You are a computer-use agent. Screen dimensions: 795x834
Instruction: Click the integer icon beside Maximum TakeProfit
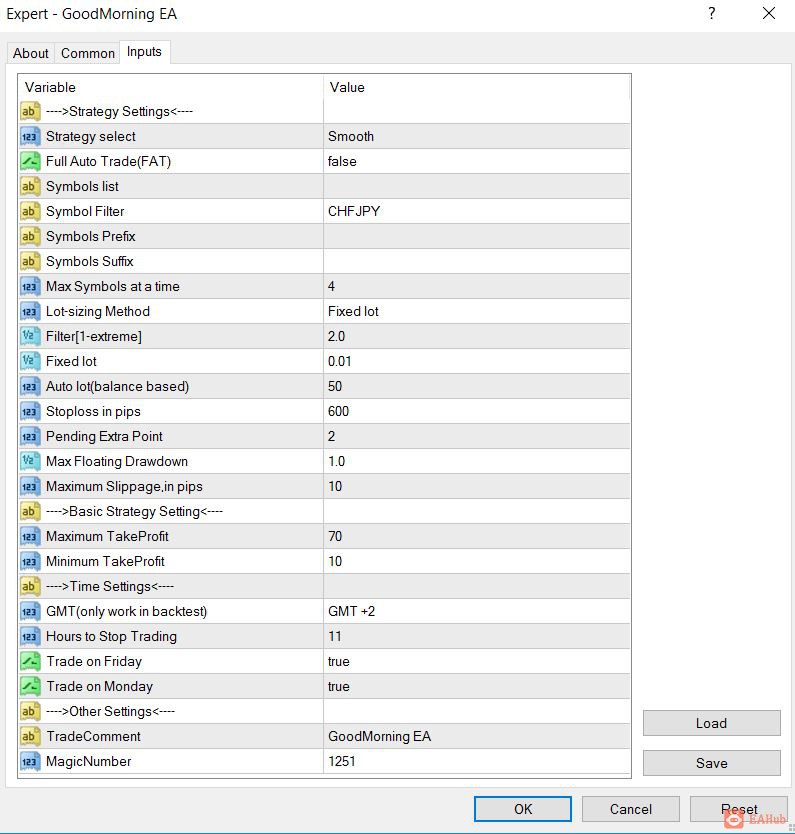pos(30,536)
